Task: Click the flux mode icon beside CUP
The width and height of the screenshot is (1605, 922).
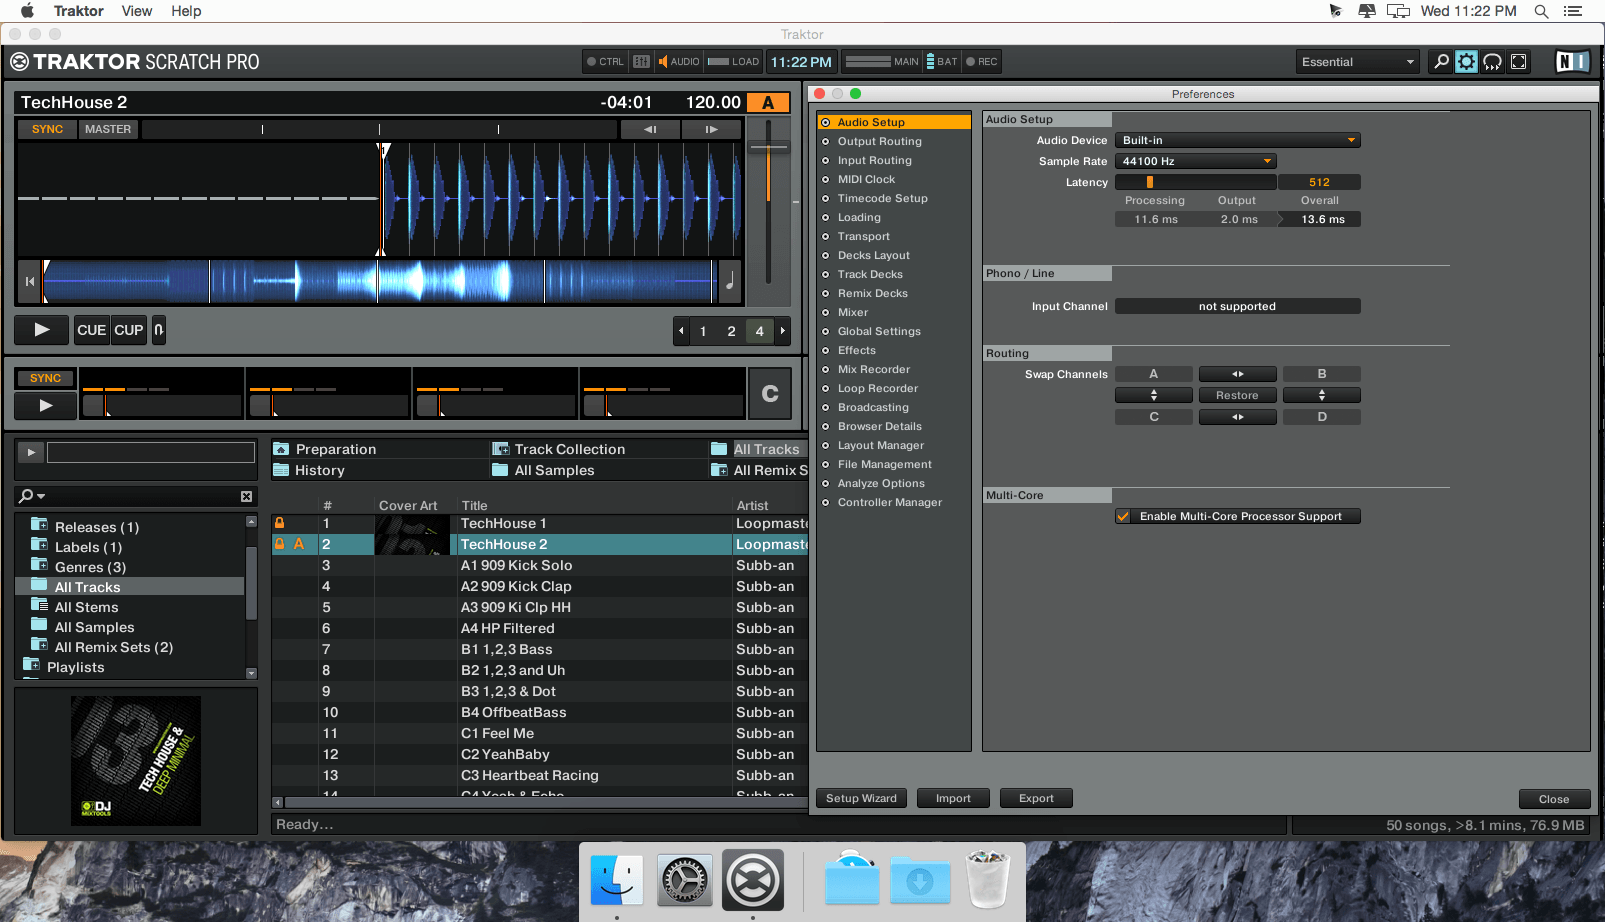Action: pos(159,330)
